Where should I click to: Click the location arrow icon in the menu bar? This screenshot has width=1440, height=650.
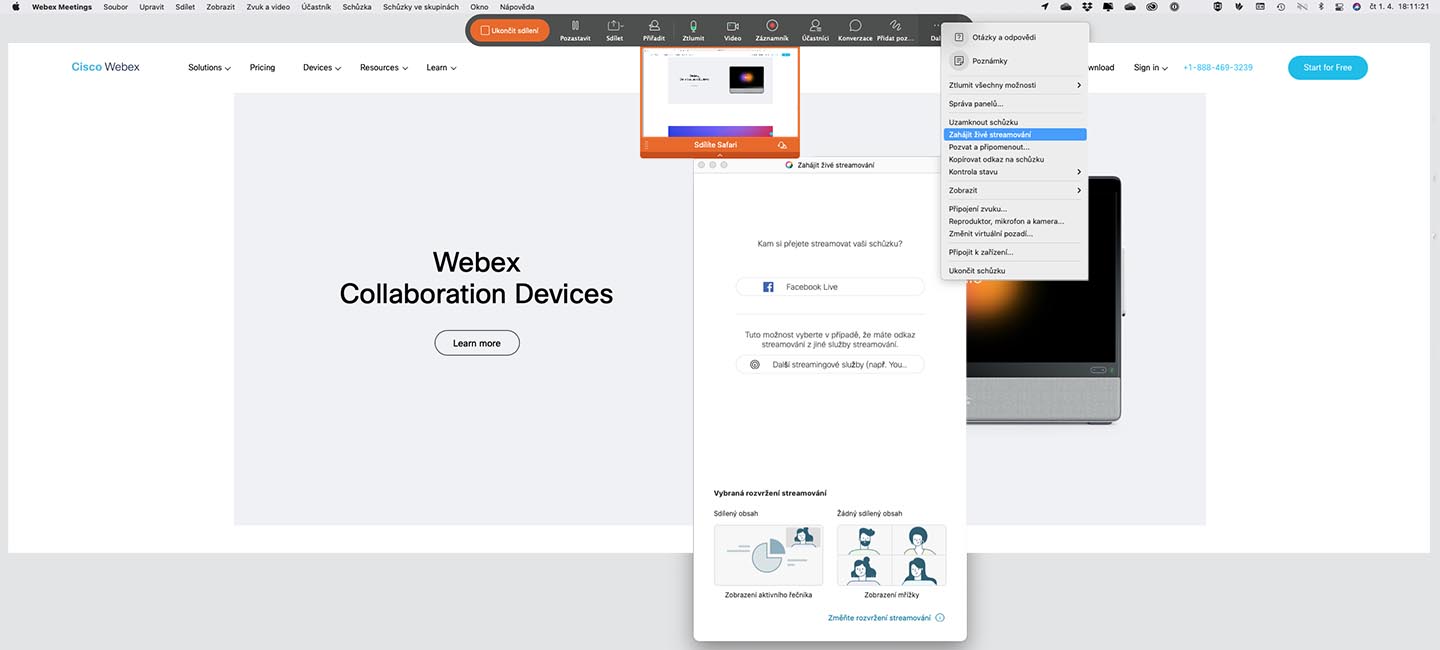tap(1045, 6)
